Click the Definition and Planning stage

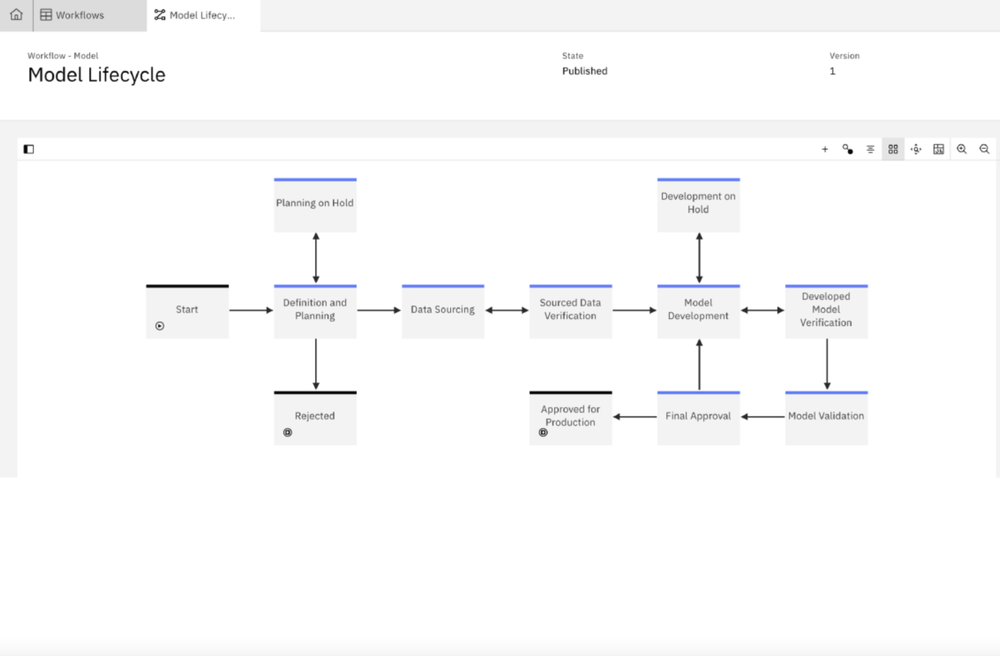point(315,311)
